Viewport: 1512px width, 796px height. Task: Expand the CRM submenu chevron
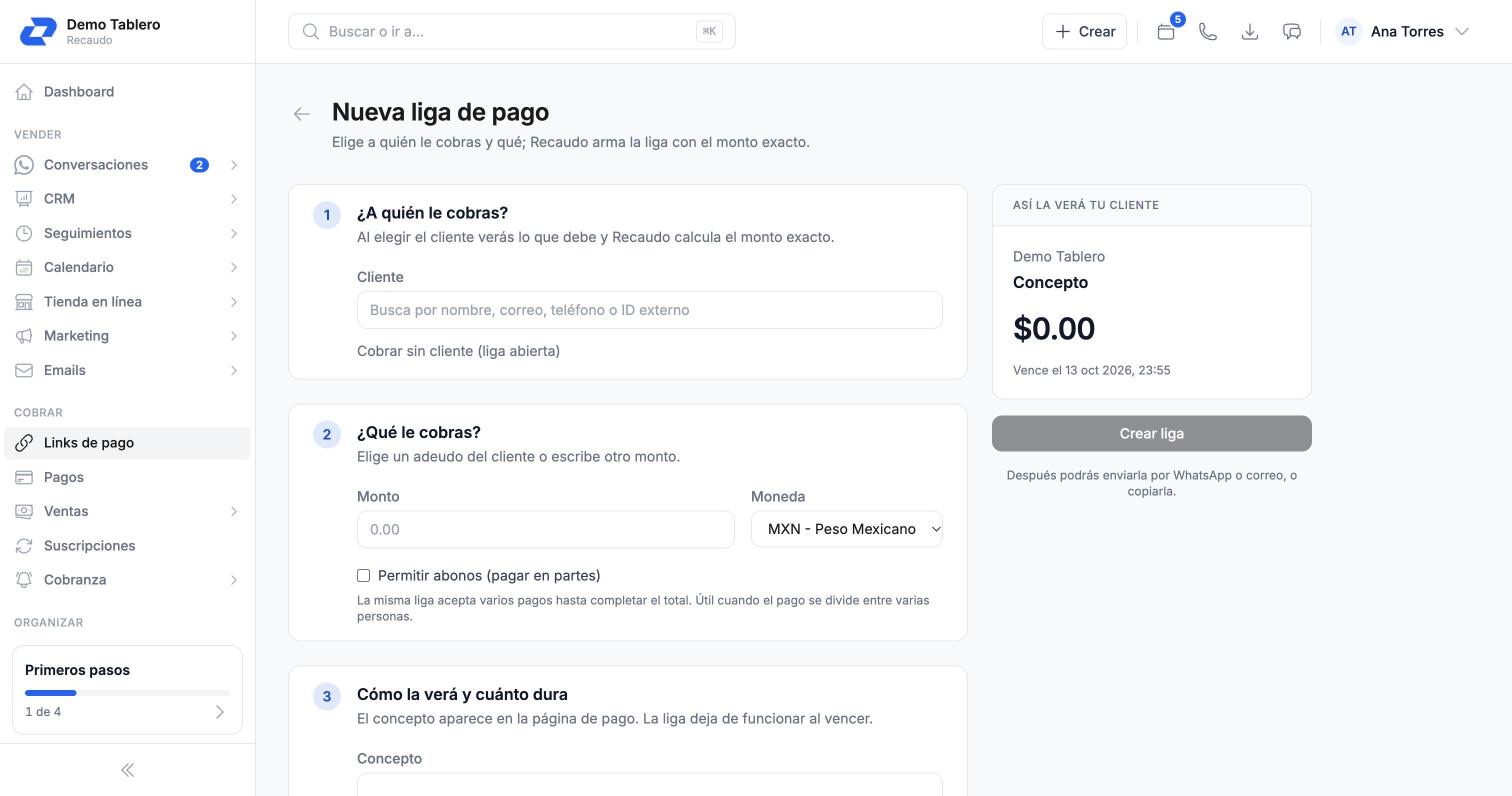coord(234,199)
